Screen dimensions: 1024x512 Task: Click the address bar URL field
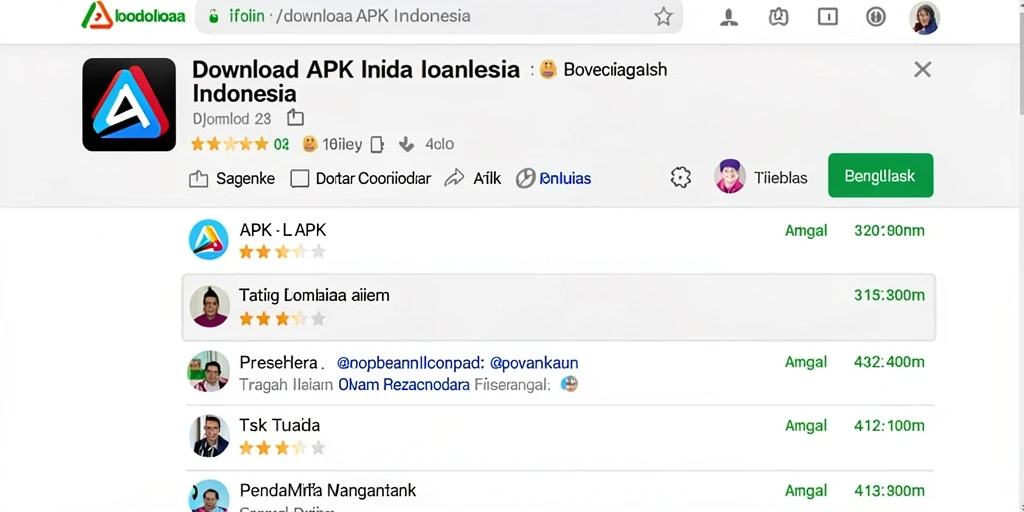439,16
